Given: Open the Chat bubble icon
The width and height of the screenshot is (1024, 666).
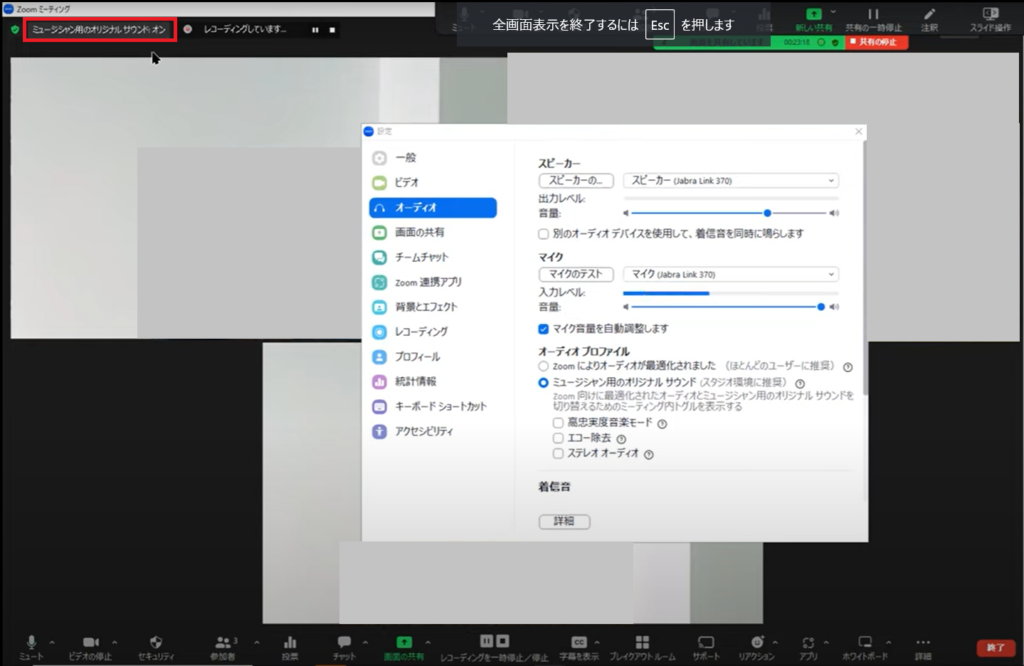Looking at the screenshot, I should (344, 642).
